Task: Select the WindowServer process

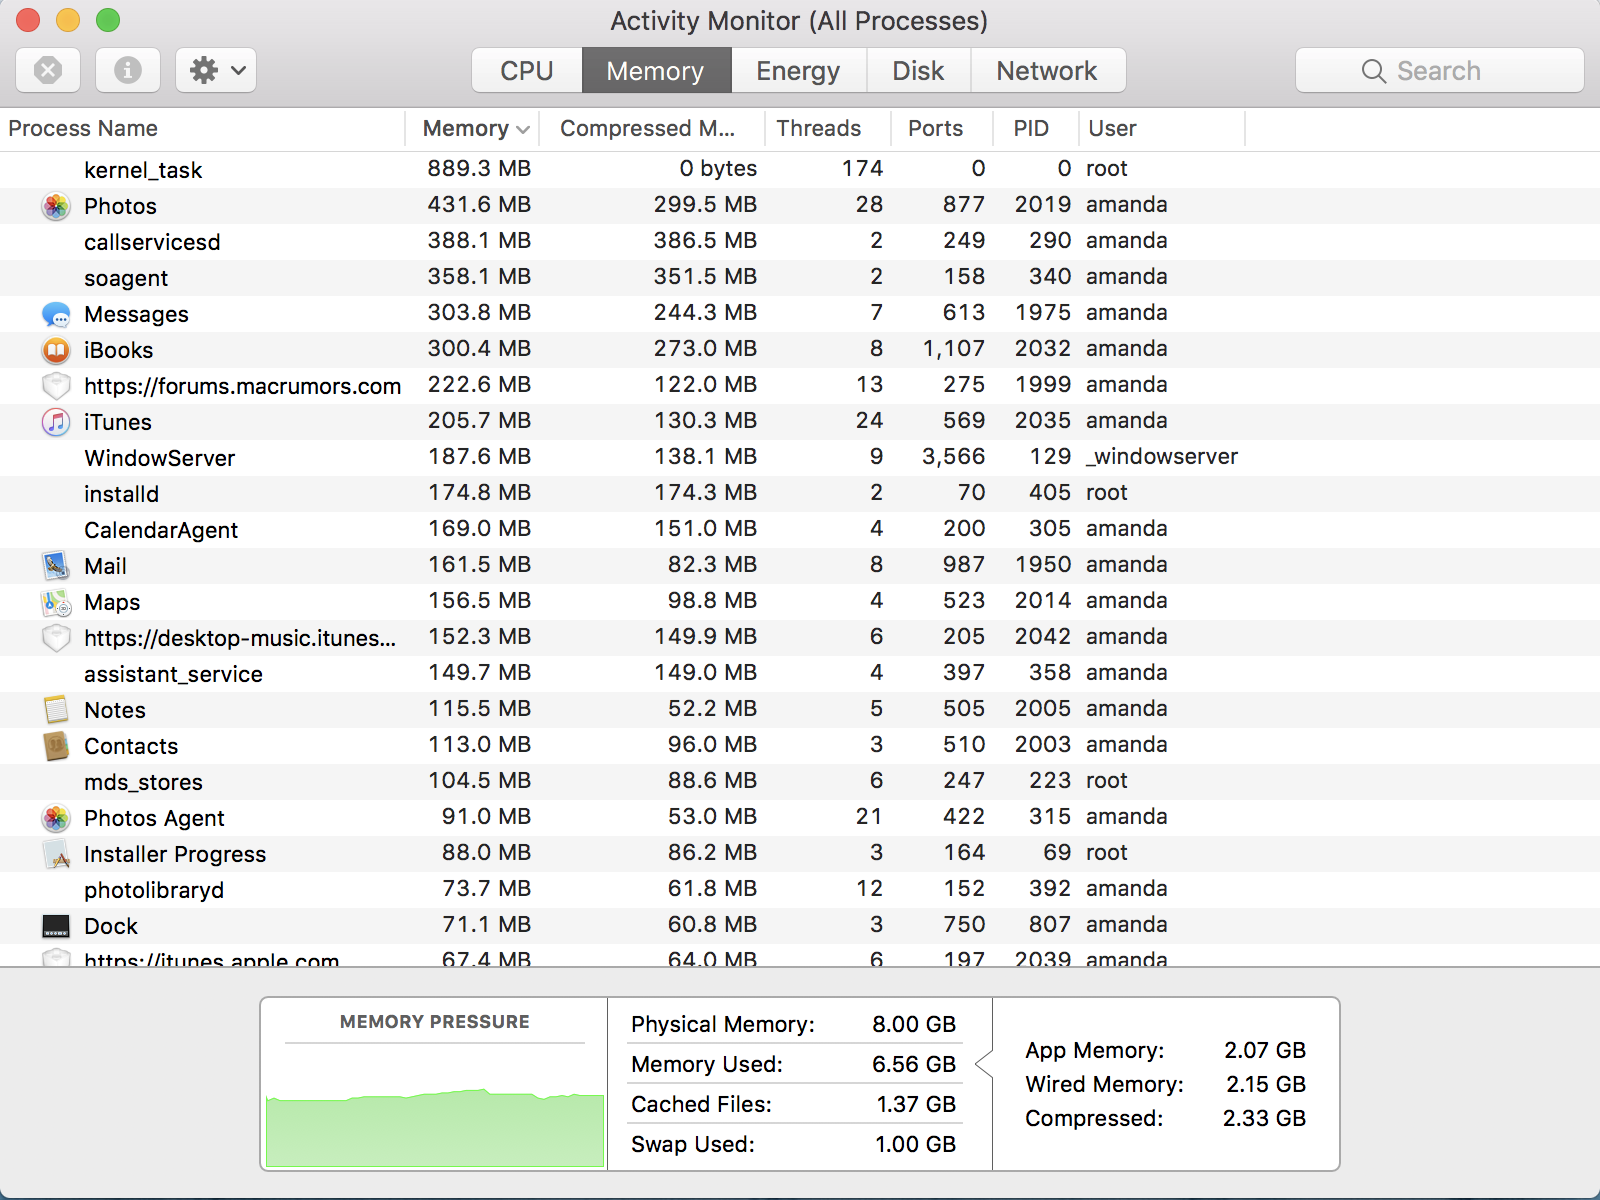Action: coord(800,457)
